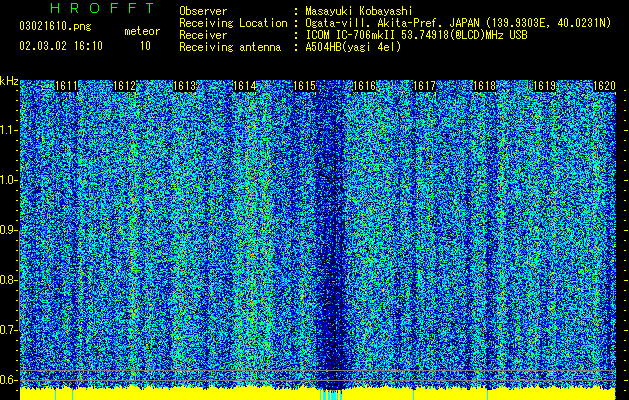Click the meteor count value 10
The height and width of the screenshot is (400, 629).
[145, 46]
